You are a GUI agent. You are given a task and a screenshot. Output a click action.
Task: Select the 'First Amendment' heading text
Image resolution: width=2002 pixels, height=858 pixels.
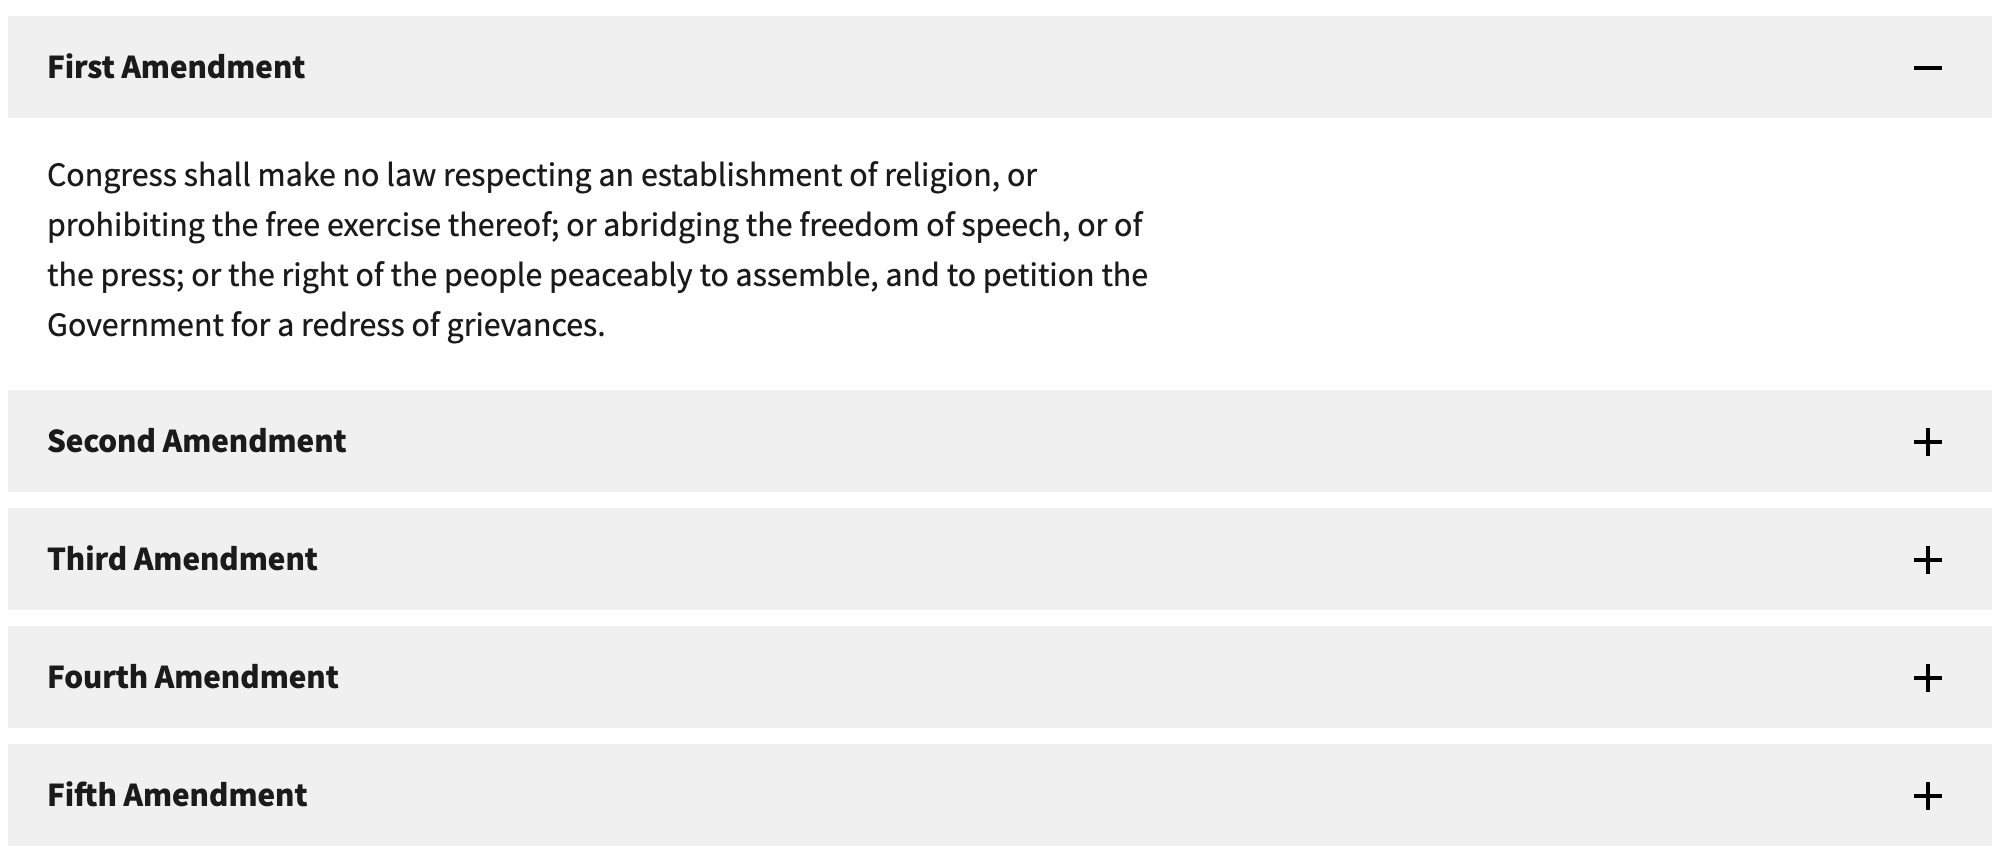176,67
